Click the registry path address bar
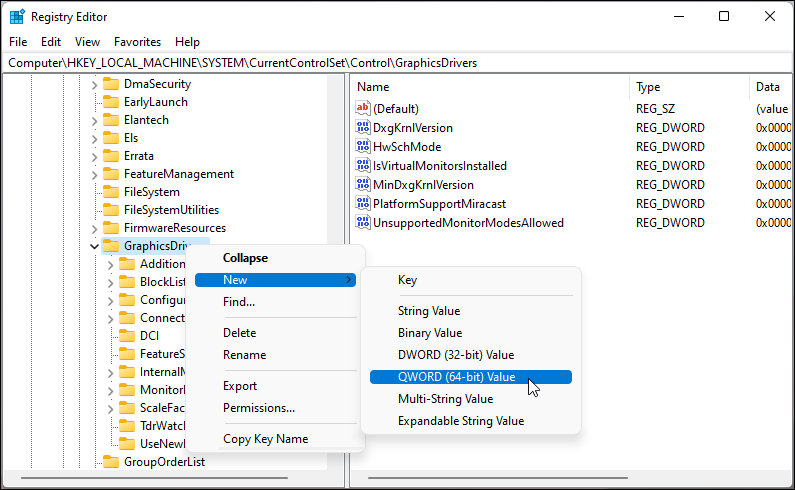 [398, 63]
